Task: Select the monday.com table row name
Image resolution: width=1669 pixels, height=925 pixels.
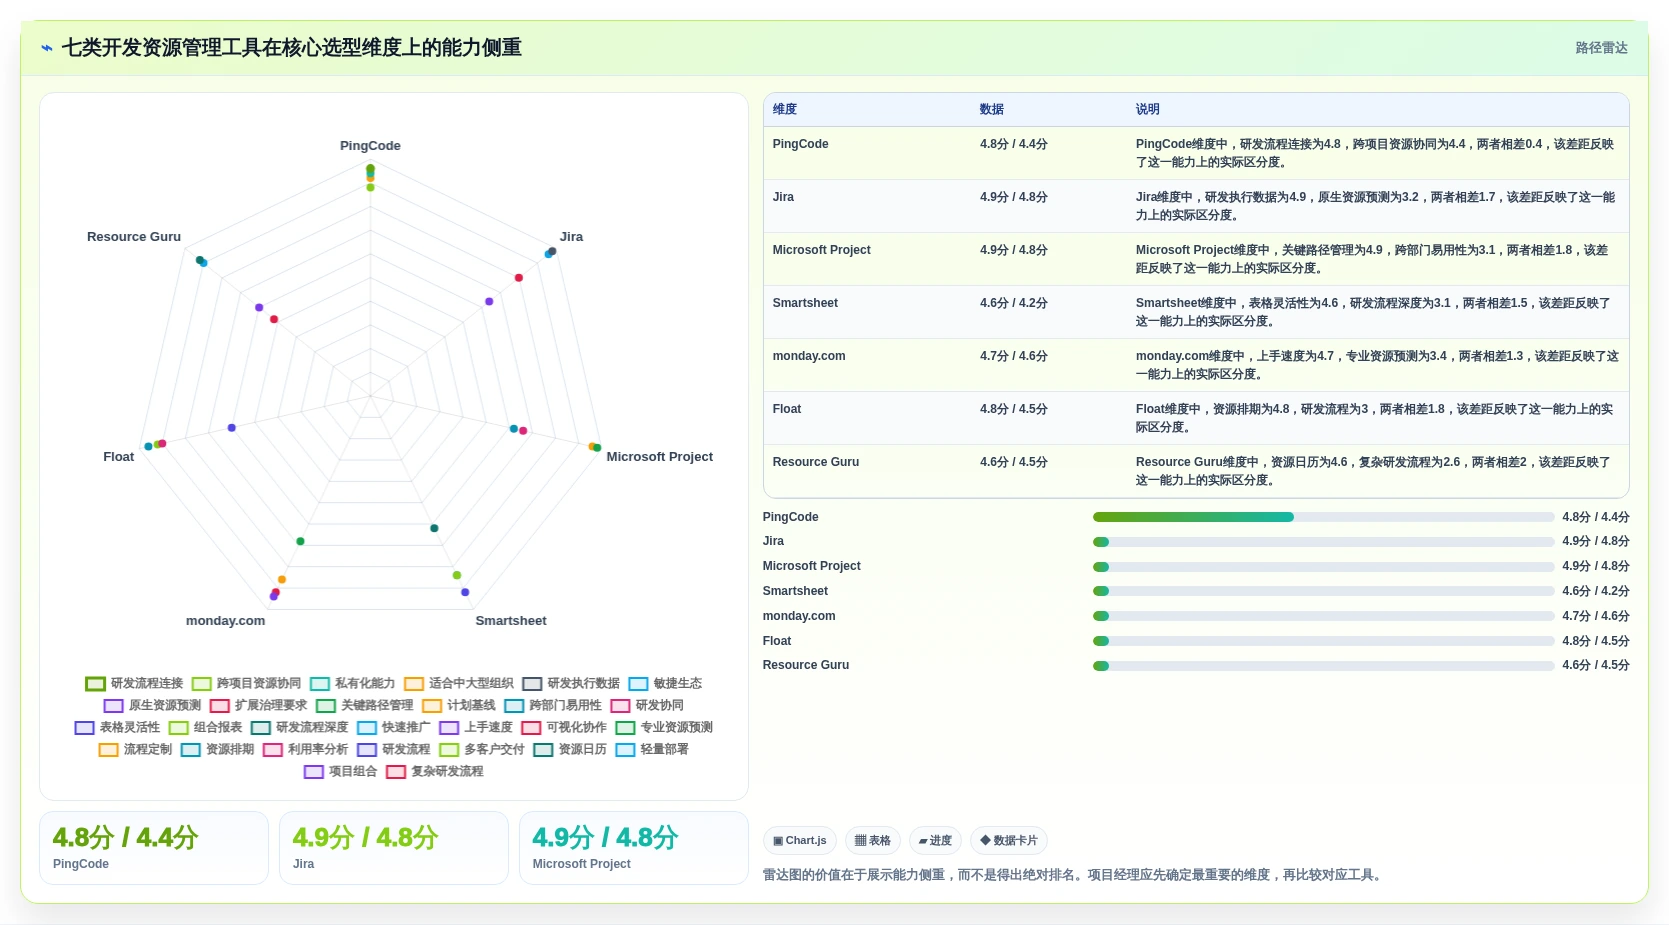Action: (809, 356)
